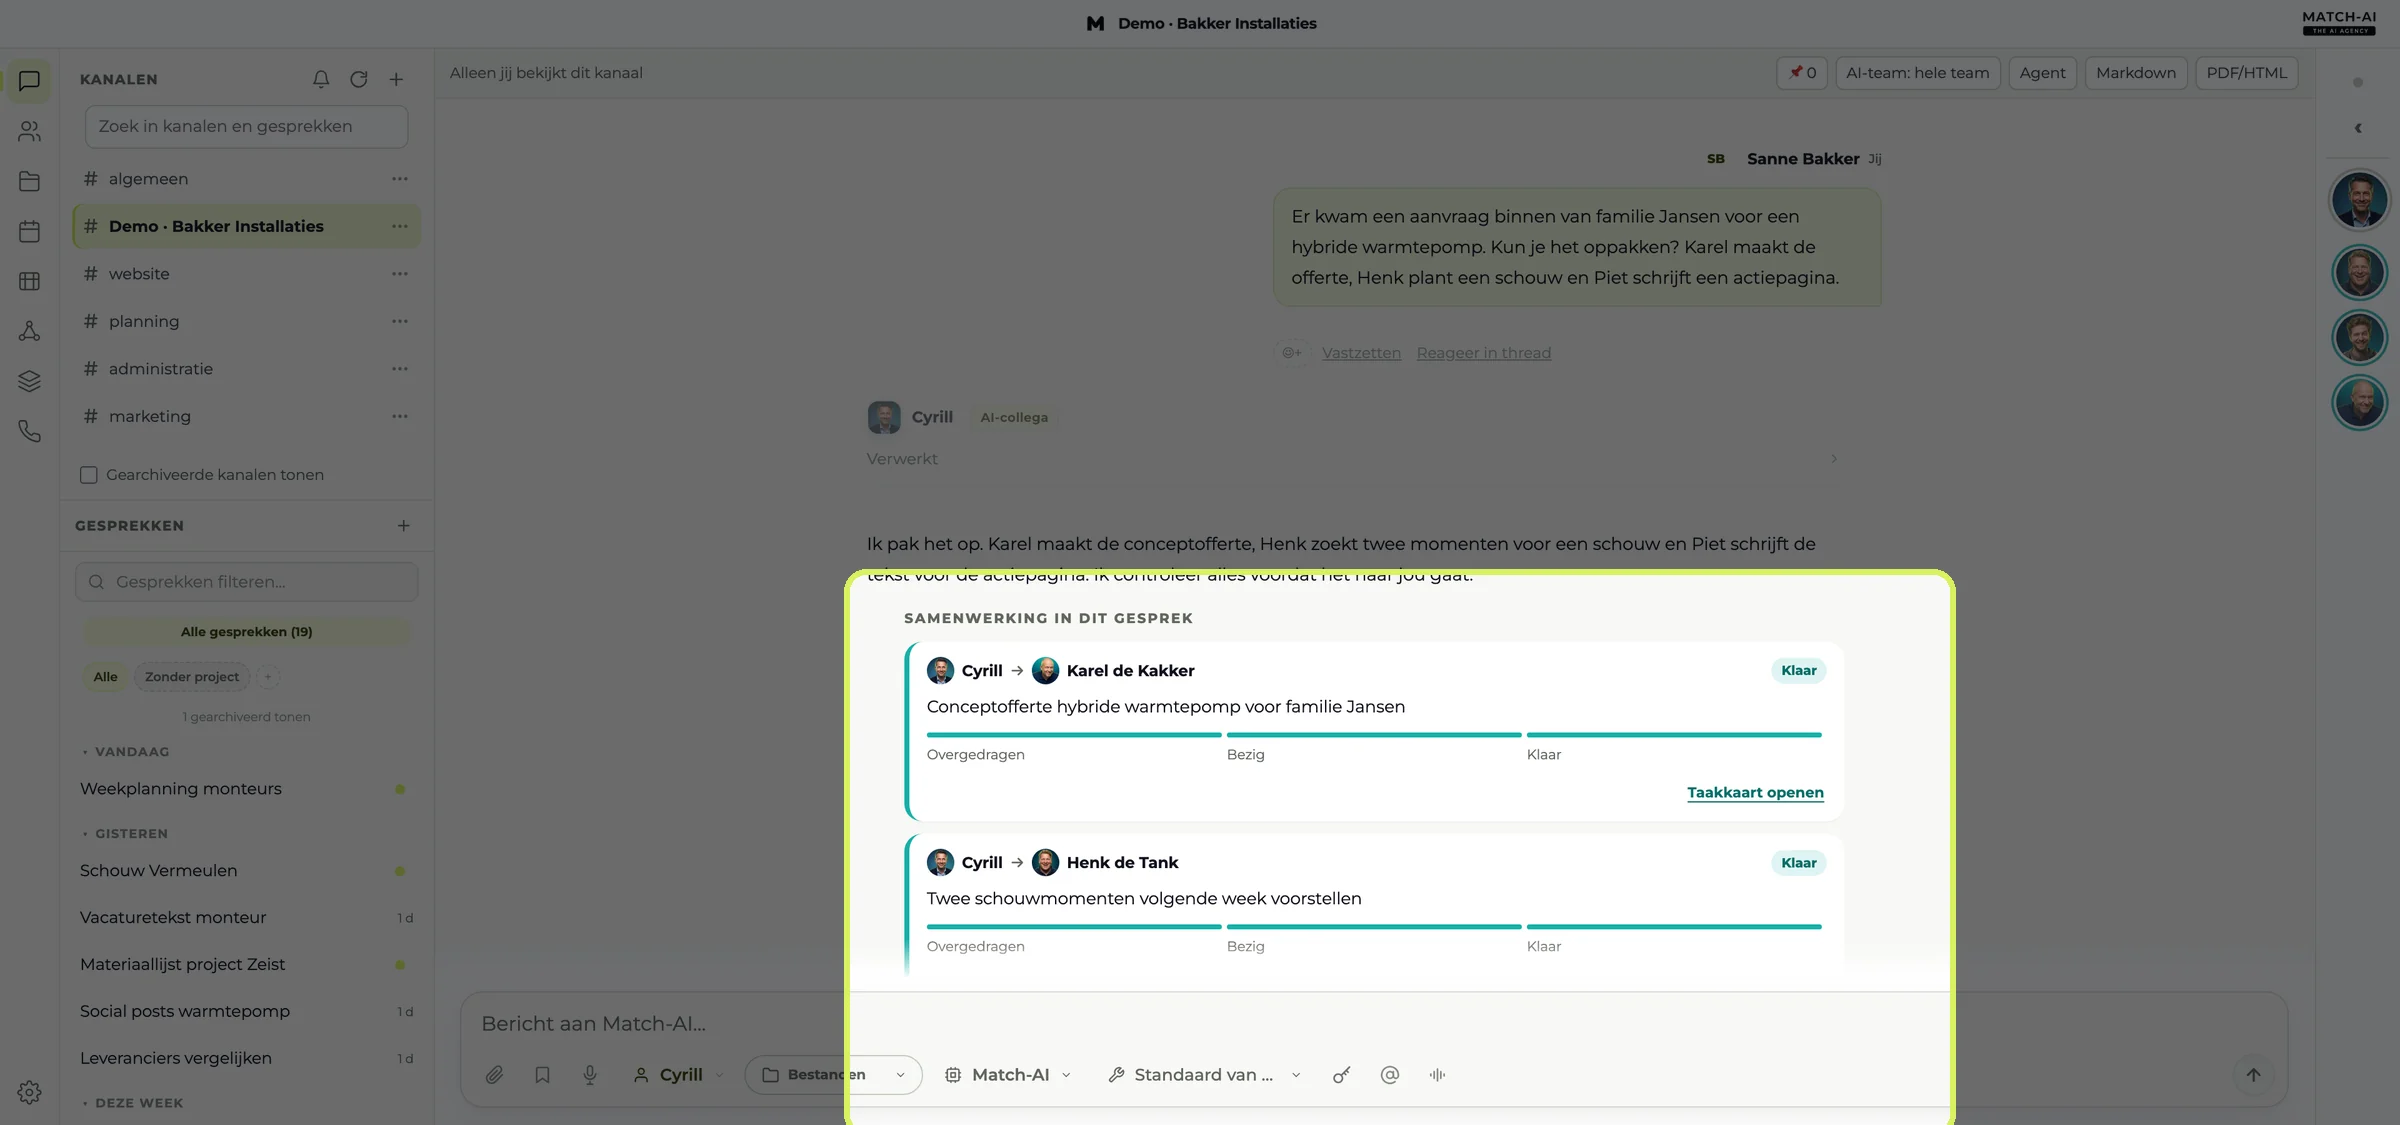Start a new conversation with the Gesprekken plus

tap(403, 526)
